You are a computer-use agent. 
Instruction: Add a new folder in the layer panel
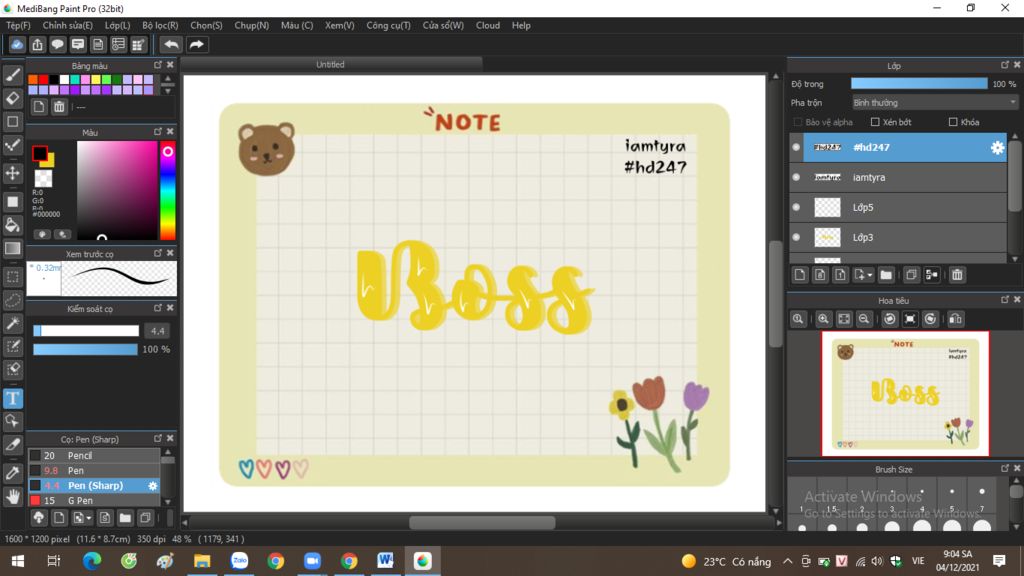pyautogui.click(x=886, y=275)
